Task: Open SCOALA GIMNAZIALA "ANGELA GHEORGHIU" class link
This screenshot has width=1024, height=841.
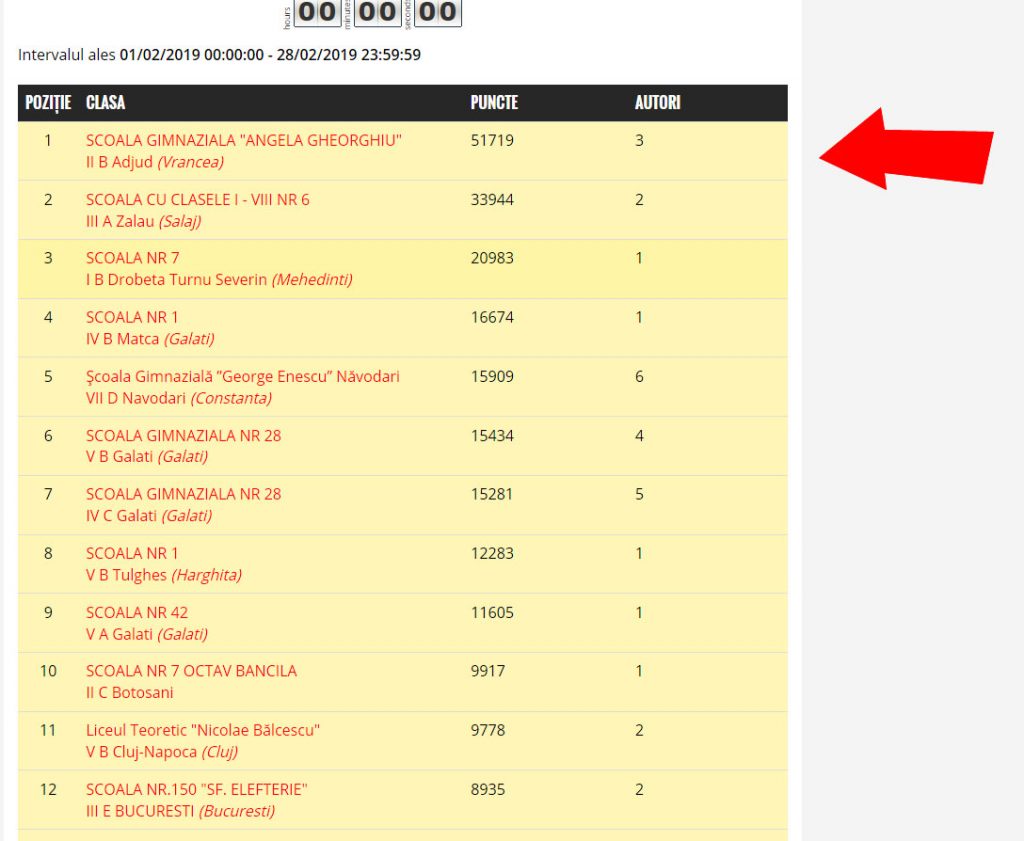Action: pos(244,151)
